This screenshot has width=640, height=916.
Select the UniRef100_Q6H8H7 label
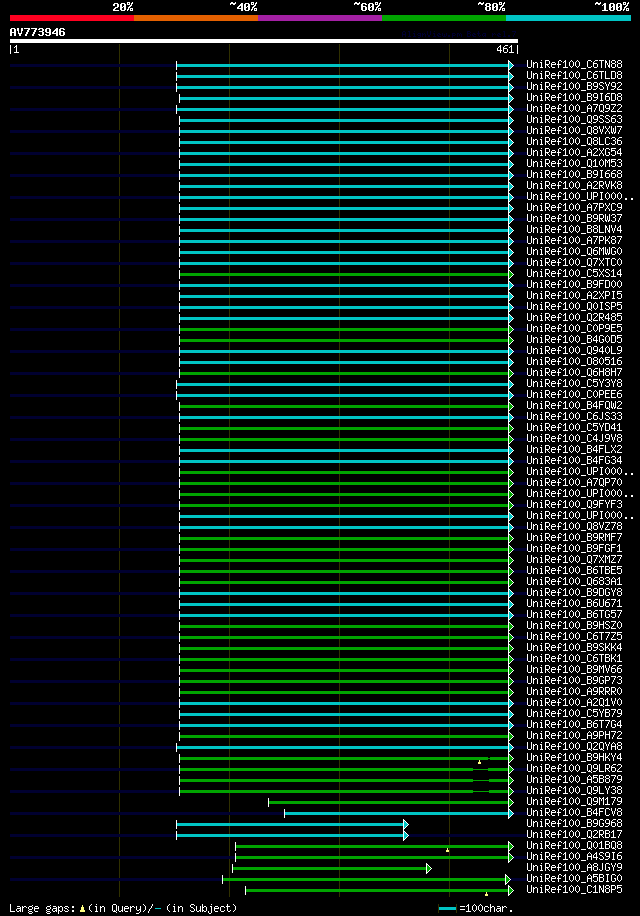coord(574,373)
